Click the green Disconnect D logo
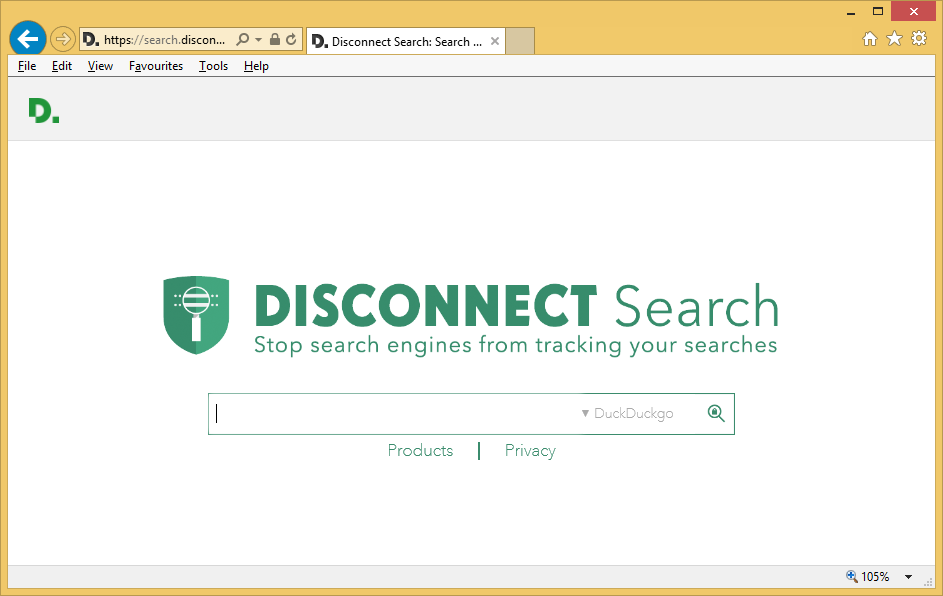 (x=43, y=110)
